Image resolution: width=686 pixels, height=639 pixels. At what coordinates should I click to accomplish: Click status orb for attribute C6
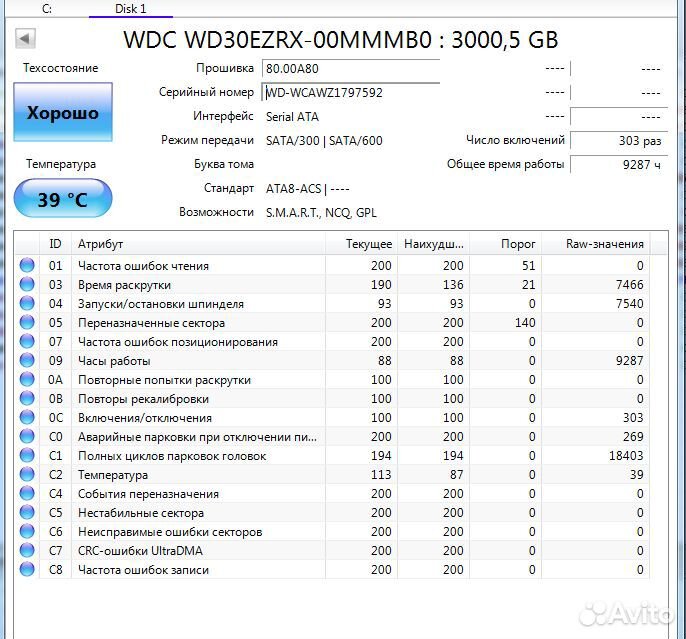[27, 531]
